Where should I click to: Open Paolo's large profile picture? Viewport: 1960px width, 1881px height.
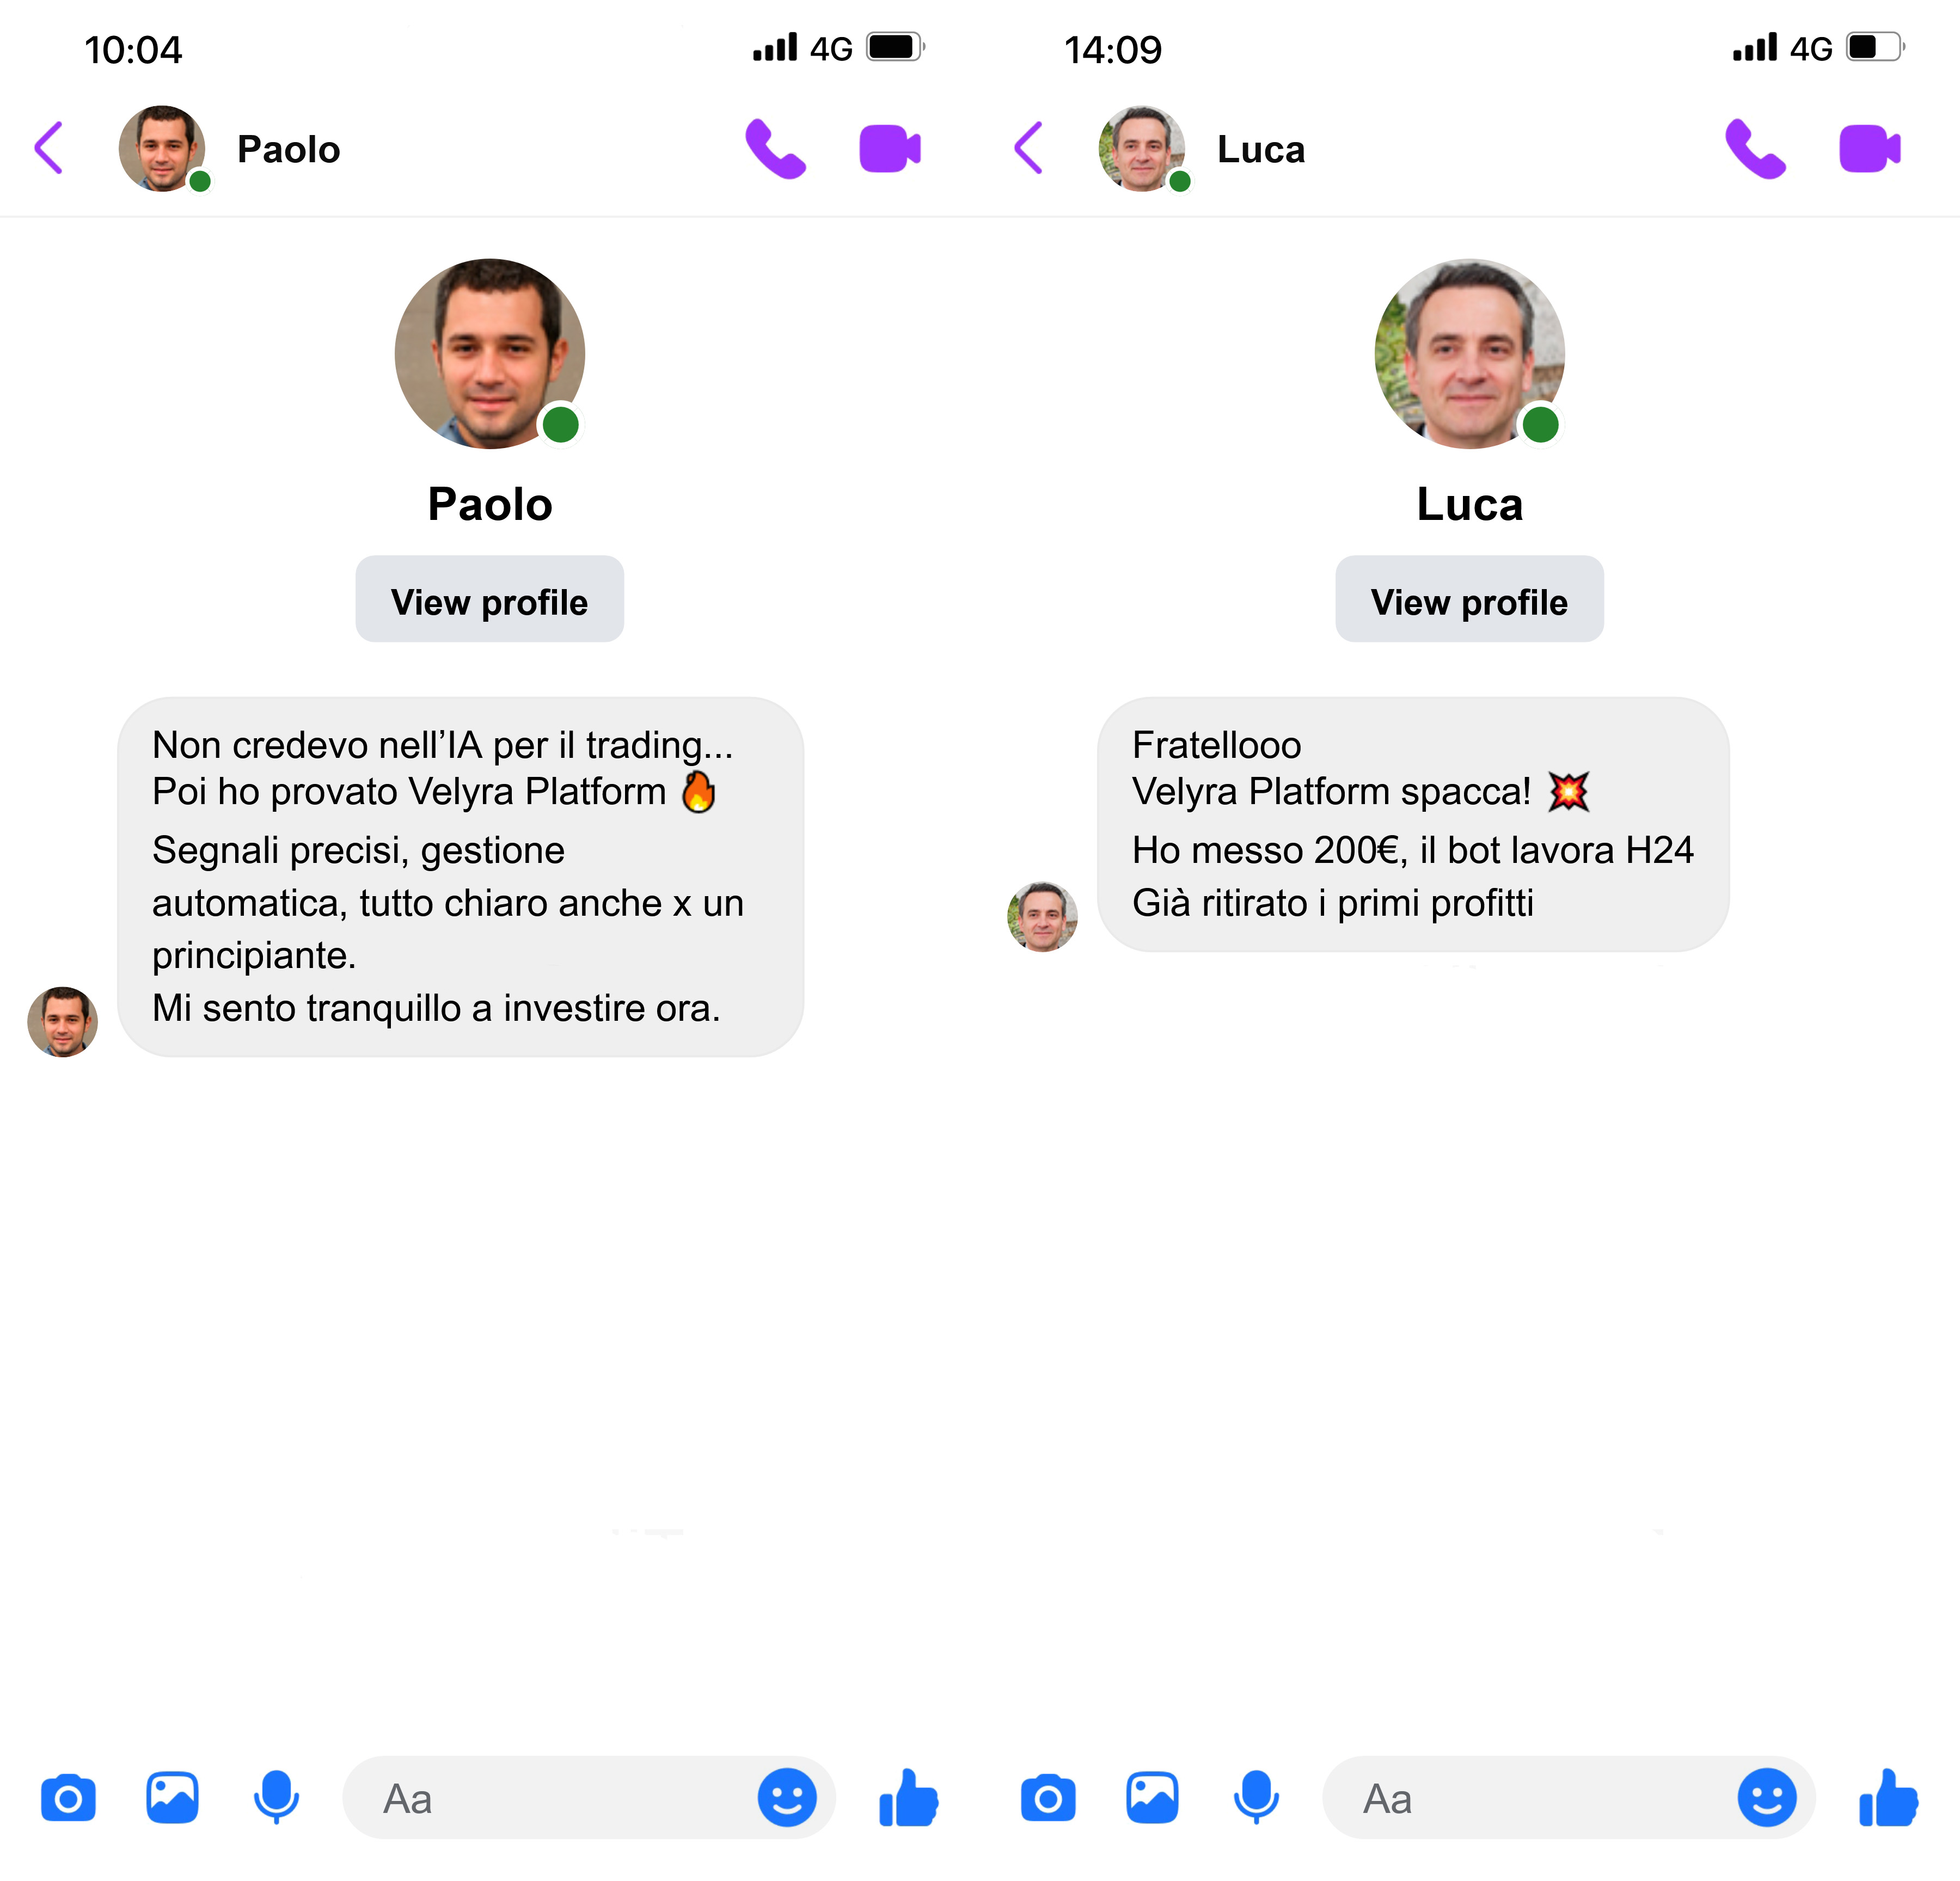click(x=490, y=353)
